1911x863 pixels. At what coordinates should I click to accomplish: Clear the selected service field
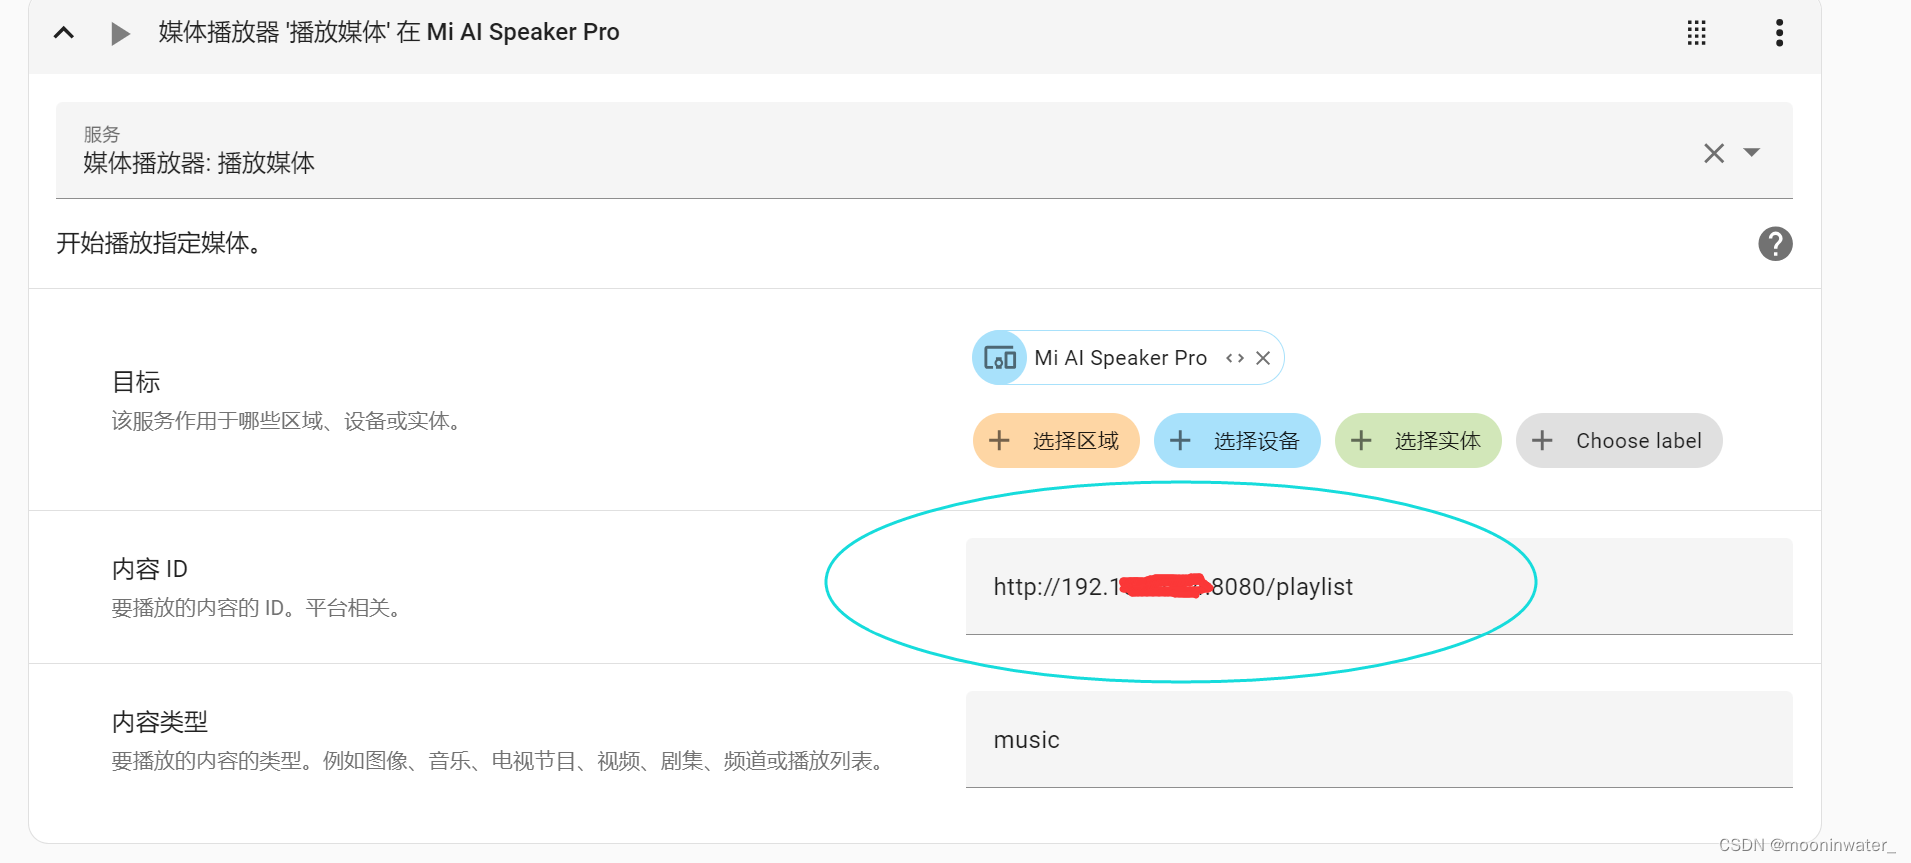tap(1714, 153)
